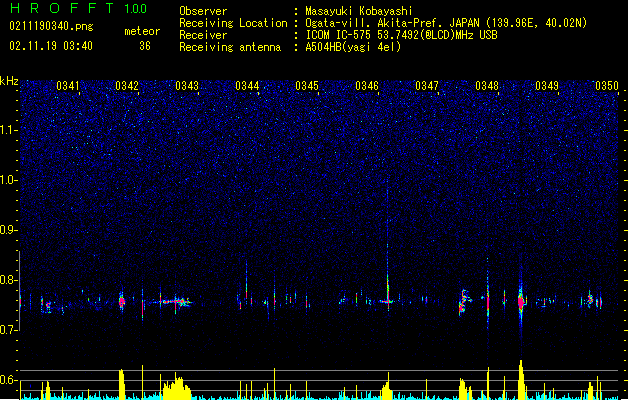Image resolution: width=629 pixels, height=400 pixels.
Task: Click the 0349 time axis marker
Action: (547, 86)
